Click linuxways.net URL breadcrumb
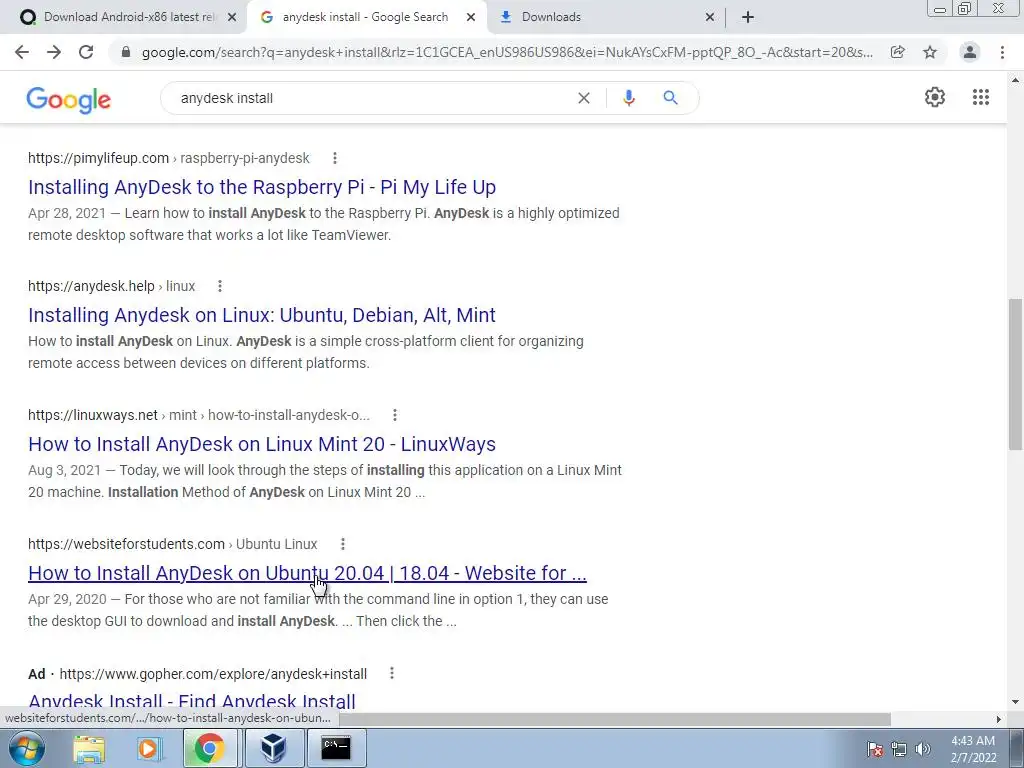This screenshot has height=768, width=1024. tap(199, 415)
